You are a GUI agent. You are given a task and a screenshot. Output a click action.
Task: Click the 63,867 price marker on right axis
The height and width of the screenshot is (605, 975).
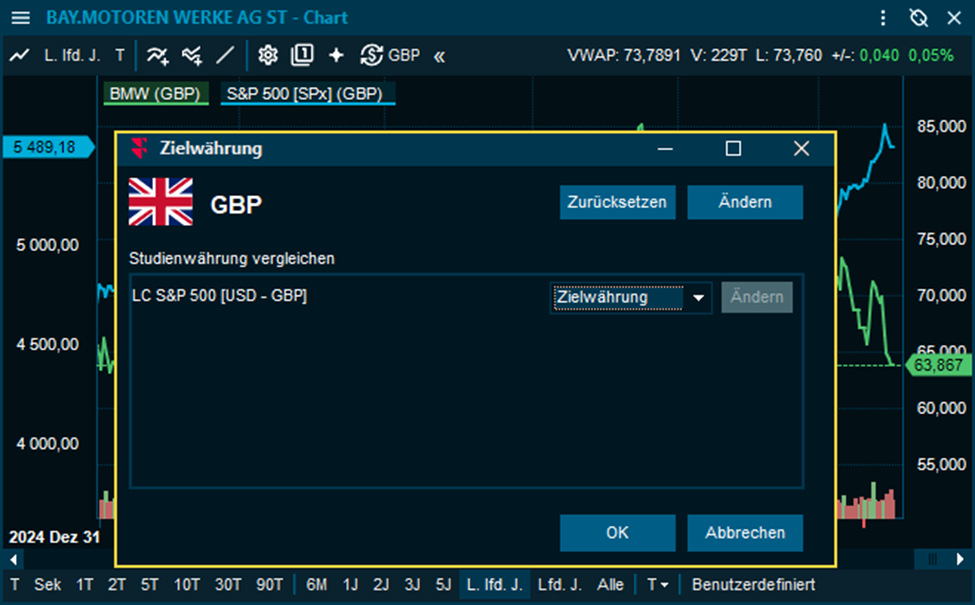click(x=938, y=365)
